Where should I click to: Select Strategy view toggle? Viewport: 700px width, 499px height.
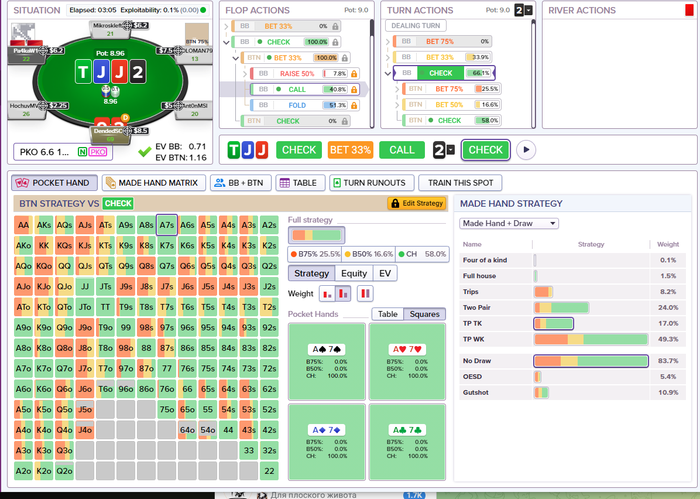(x=312, y=273)
